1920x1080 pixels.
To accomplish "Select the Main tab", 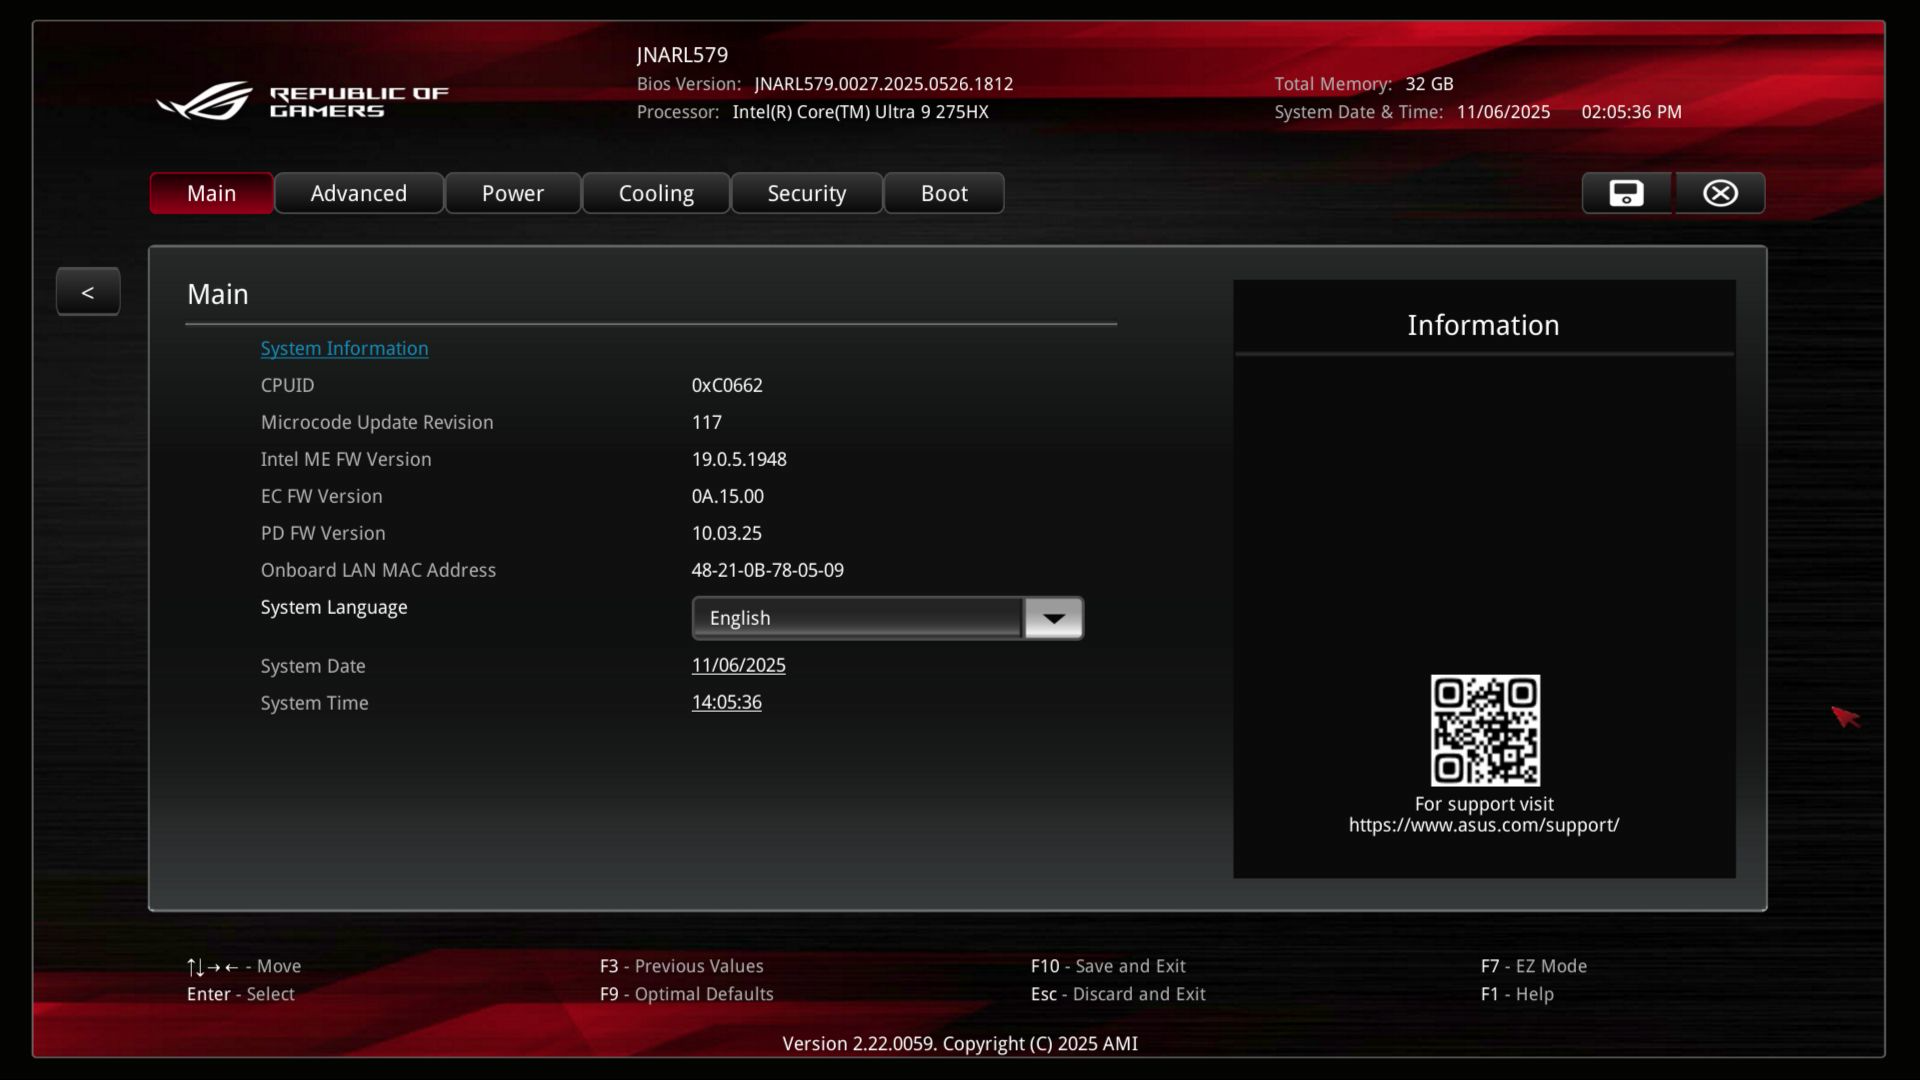I will pyautogui.click(x=211, y=193).
